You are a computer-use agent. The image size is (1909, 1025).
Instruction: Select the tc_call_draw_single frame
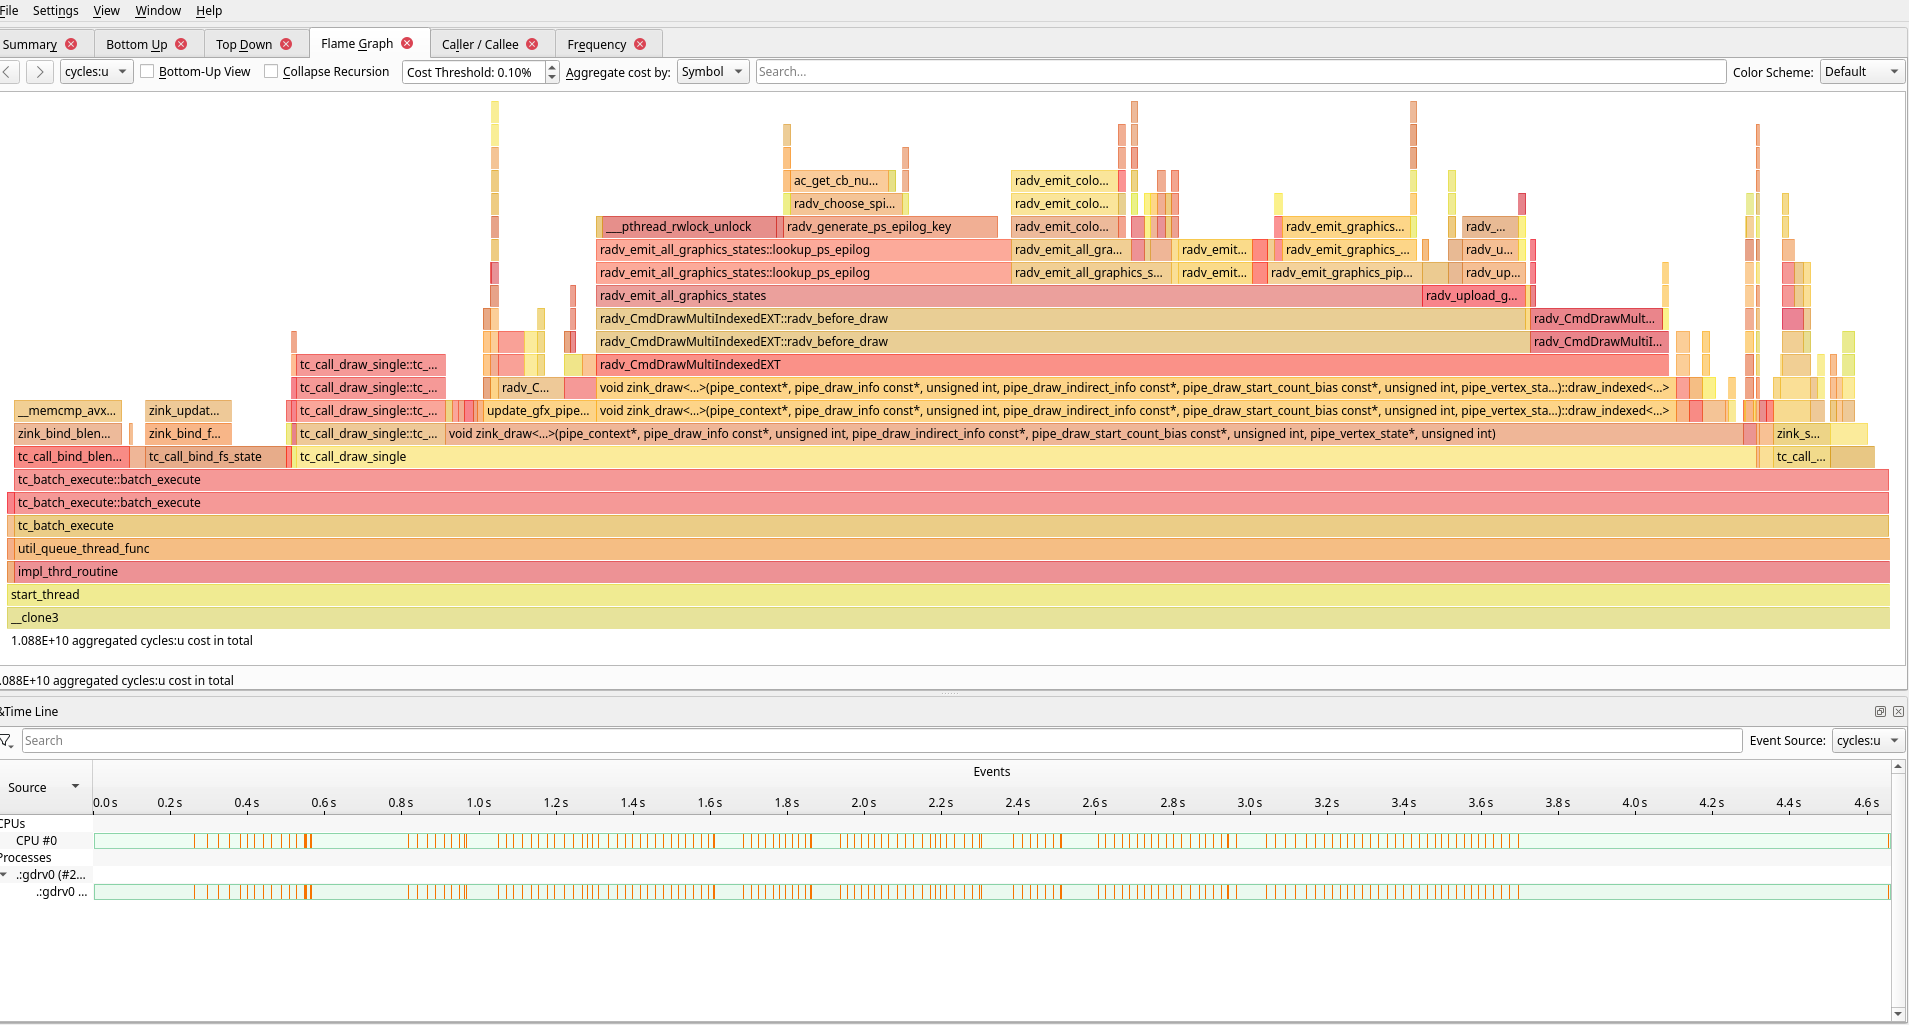coord(1026,457)
